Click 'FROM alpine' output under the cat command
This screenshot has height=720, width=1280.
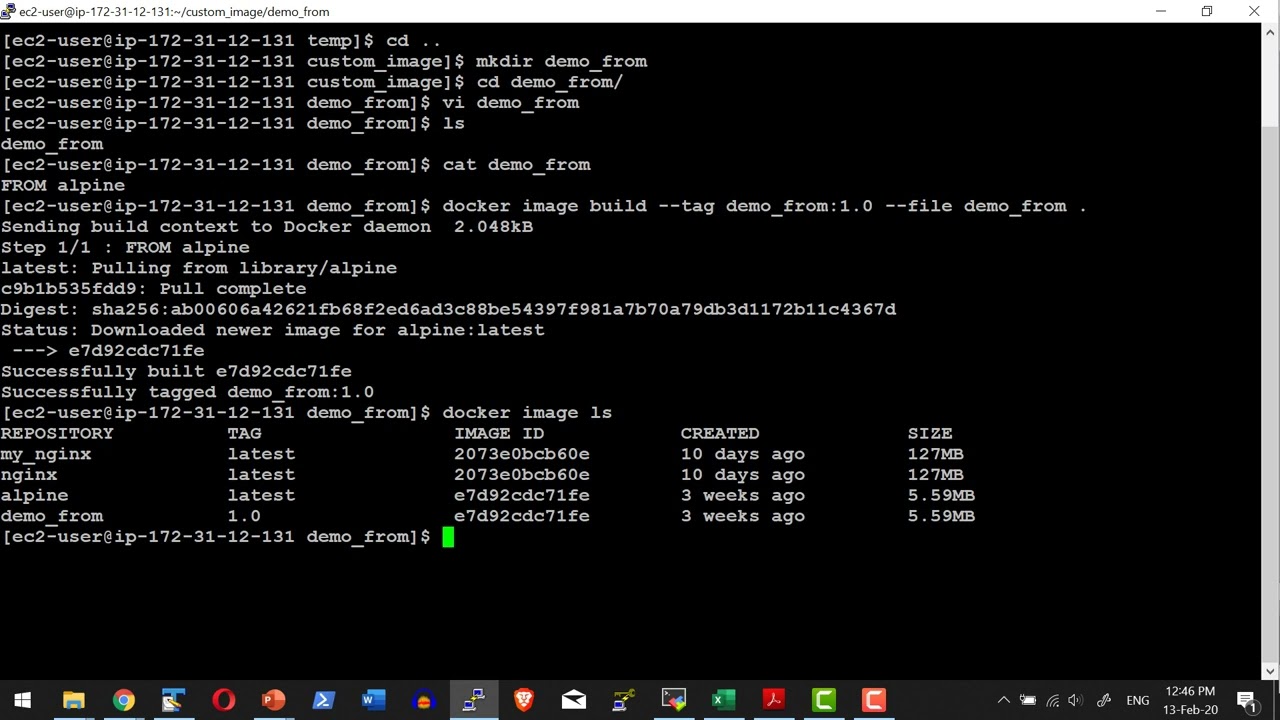pos(63,185)
